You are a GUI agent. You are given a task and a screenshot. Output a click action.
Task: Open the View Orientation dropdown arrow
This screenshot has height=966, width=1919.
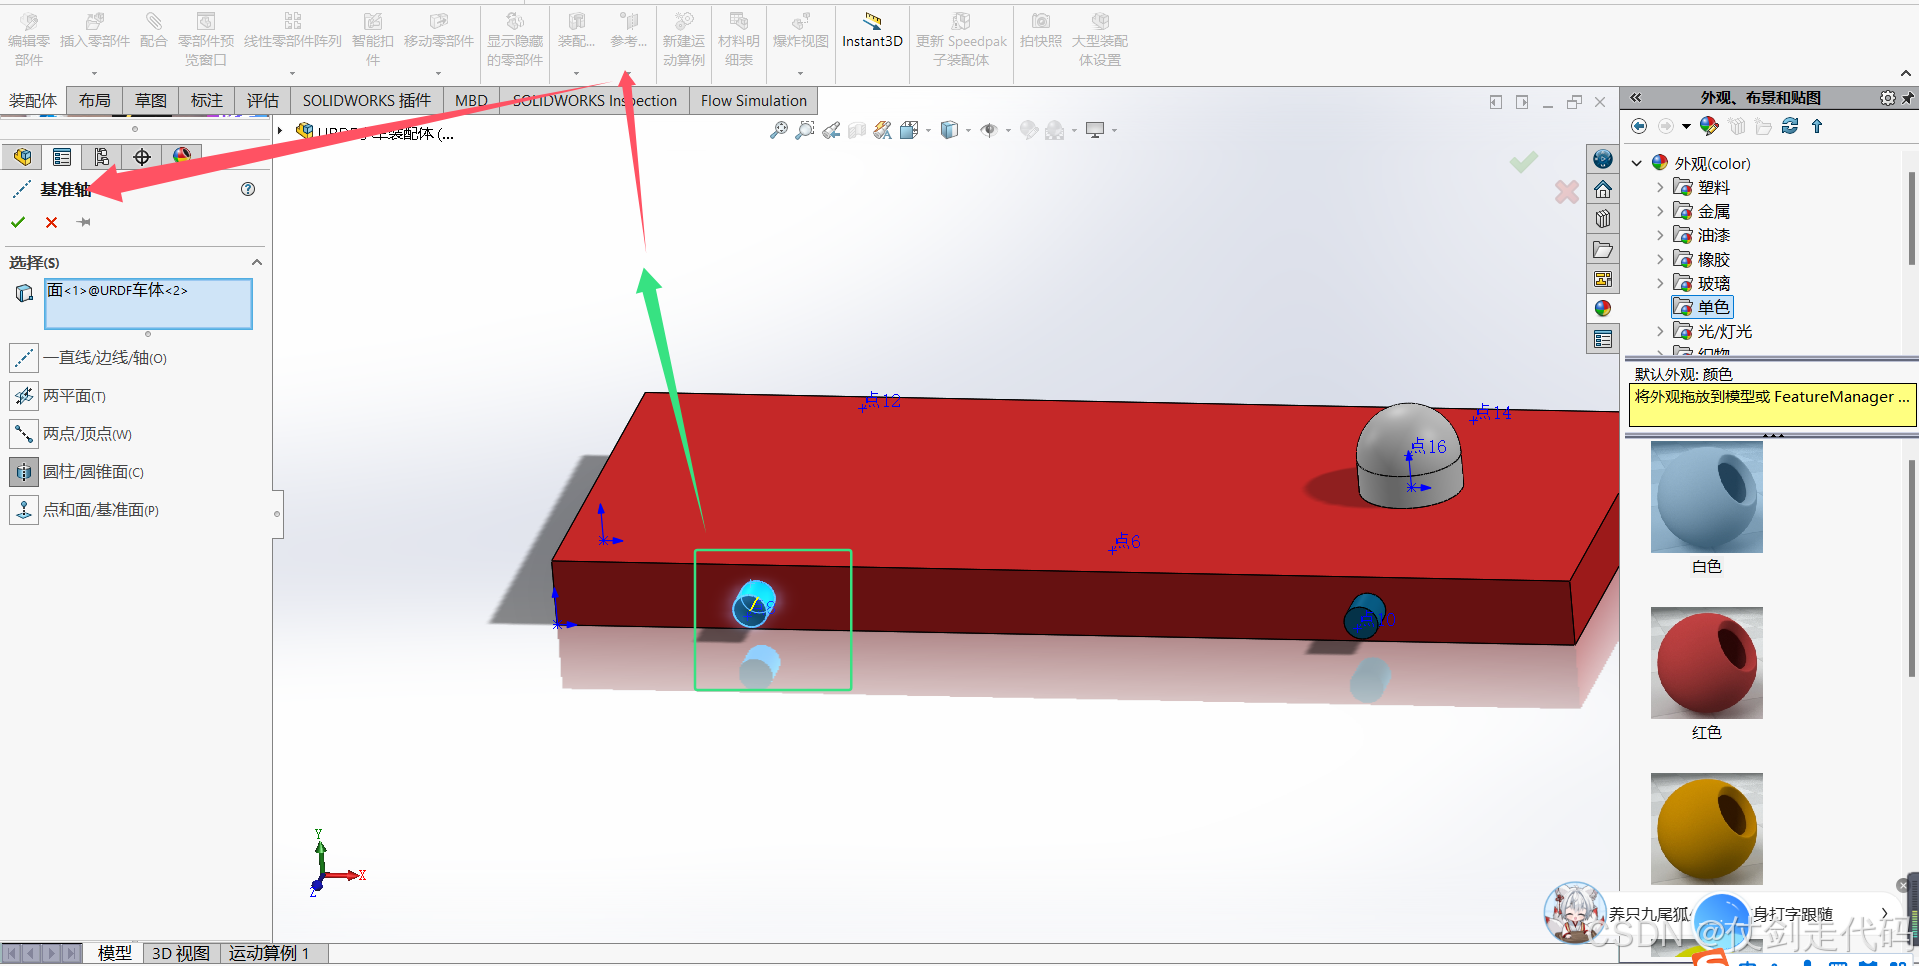pos(929,130)
